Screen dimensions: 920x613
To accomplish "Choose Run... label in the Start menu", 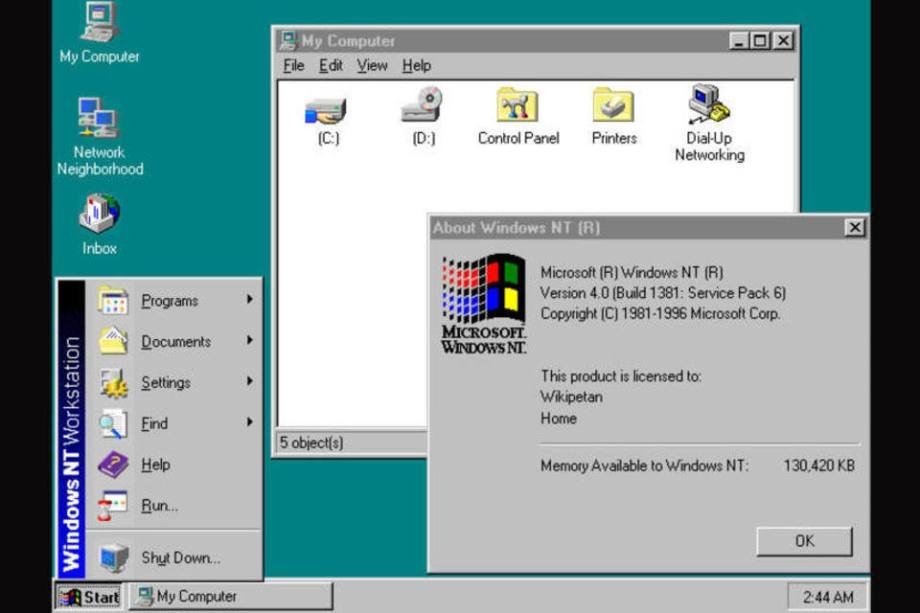I will (x=159, y=506).
